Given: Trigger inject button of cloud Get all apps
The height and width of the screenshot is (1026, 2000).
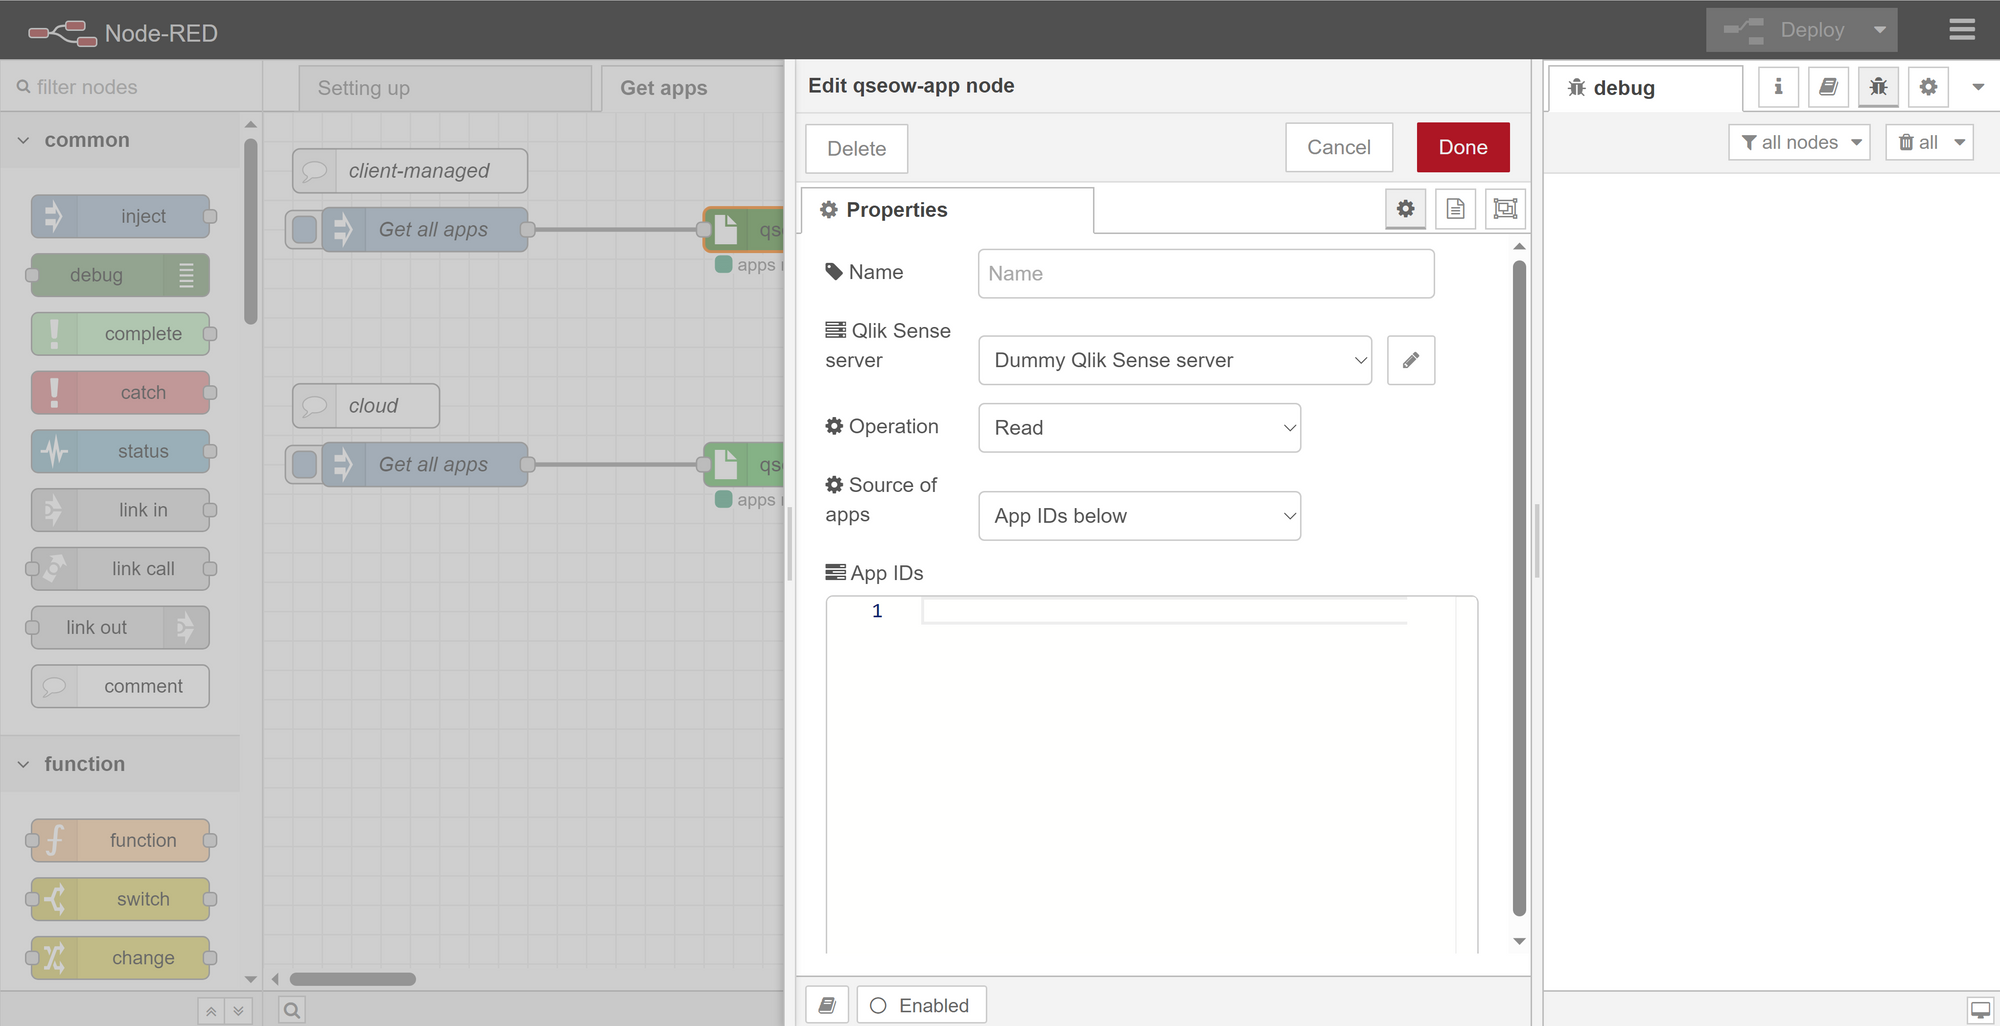Looking at the screenshot, I should 304,465.
